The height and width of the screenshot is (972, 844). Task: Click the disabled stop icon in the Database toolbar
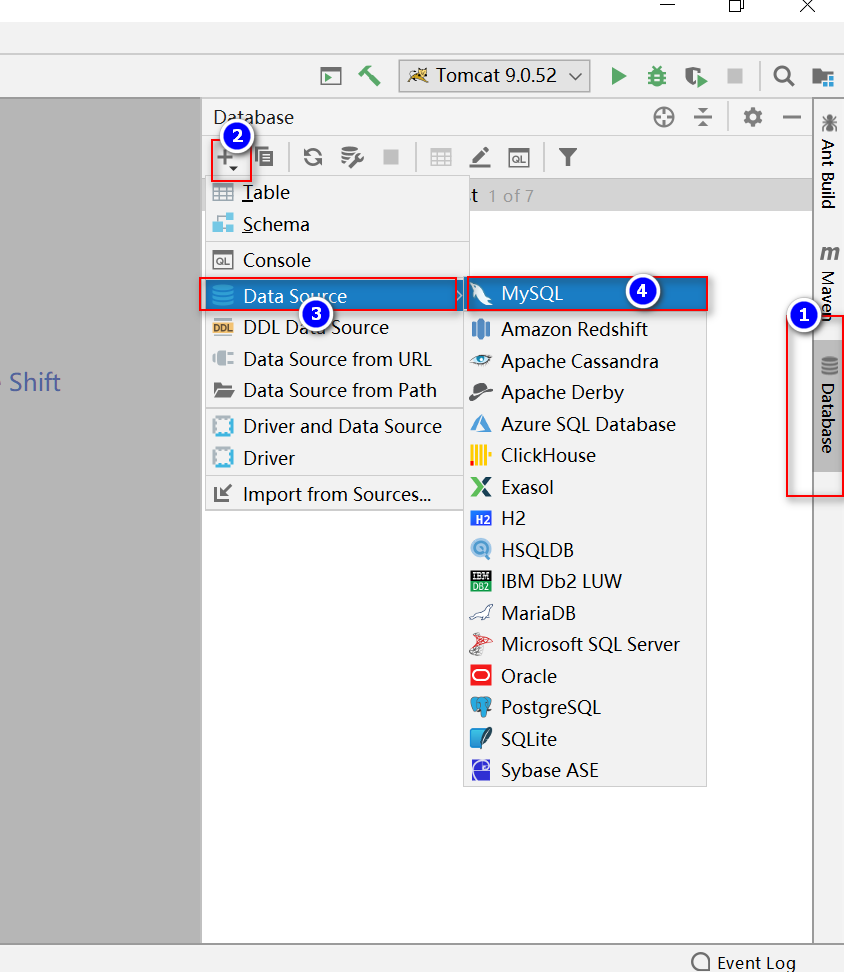(x=391, y=157)
